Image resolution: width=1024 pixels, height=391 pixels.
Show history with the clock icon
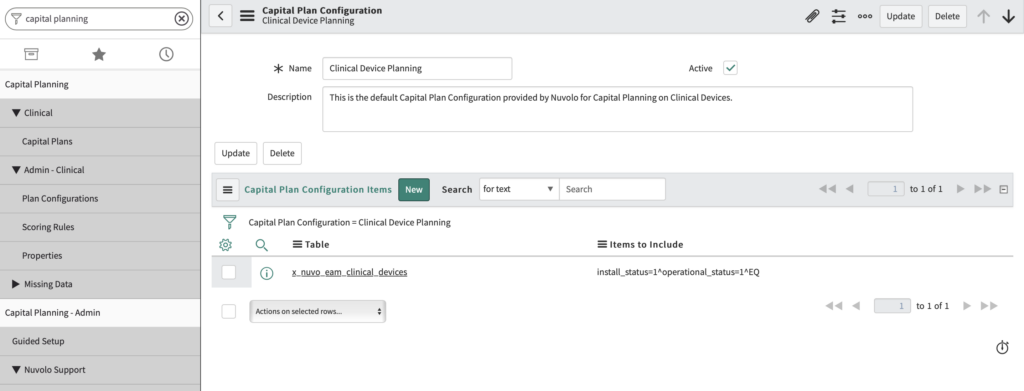point(167,54)
